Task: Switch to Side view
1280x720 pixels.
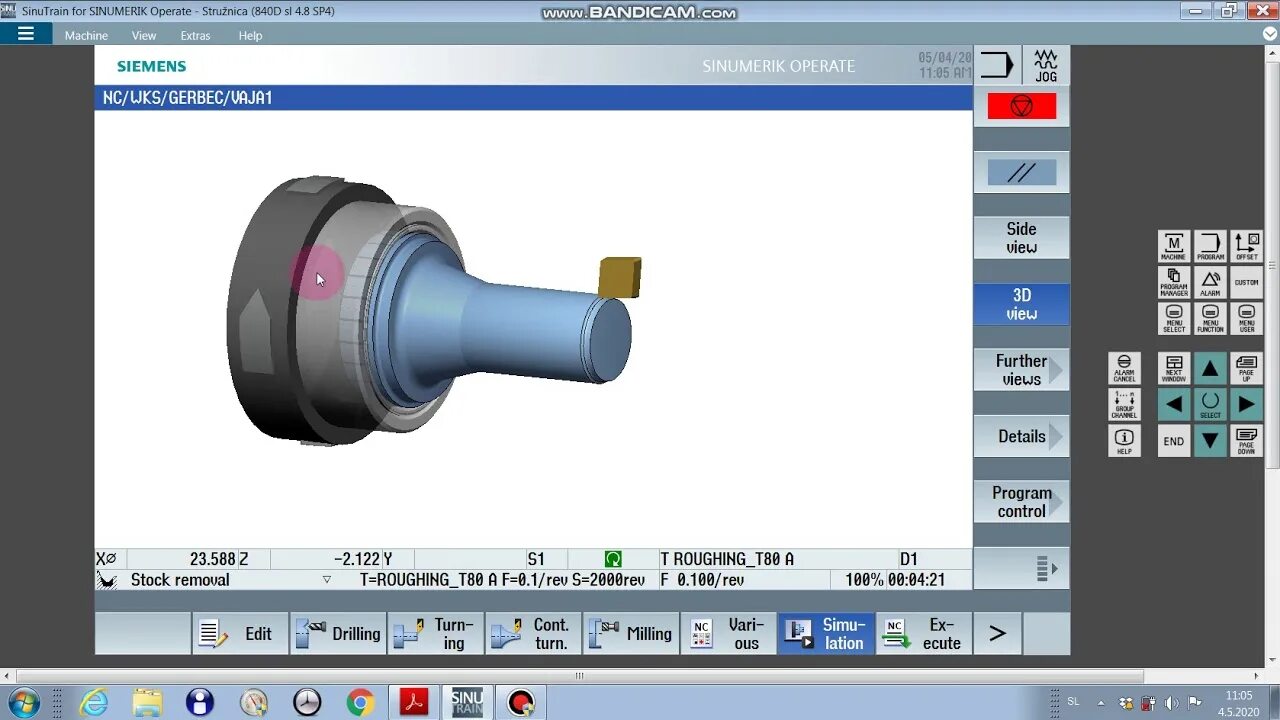Action: [1021, 238]
